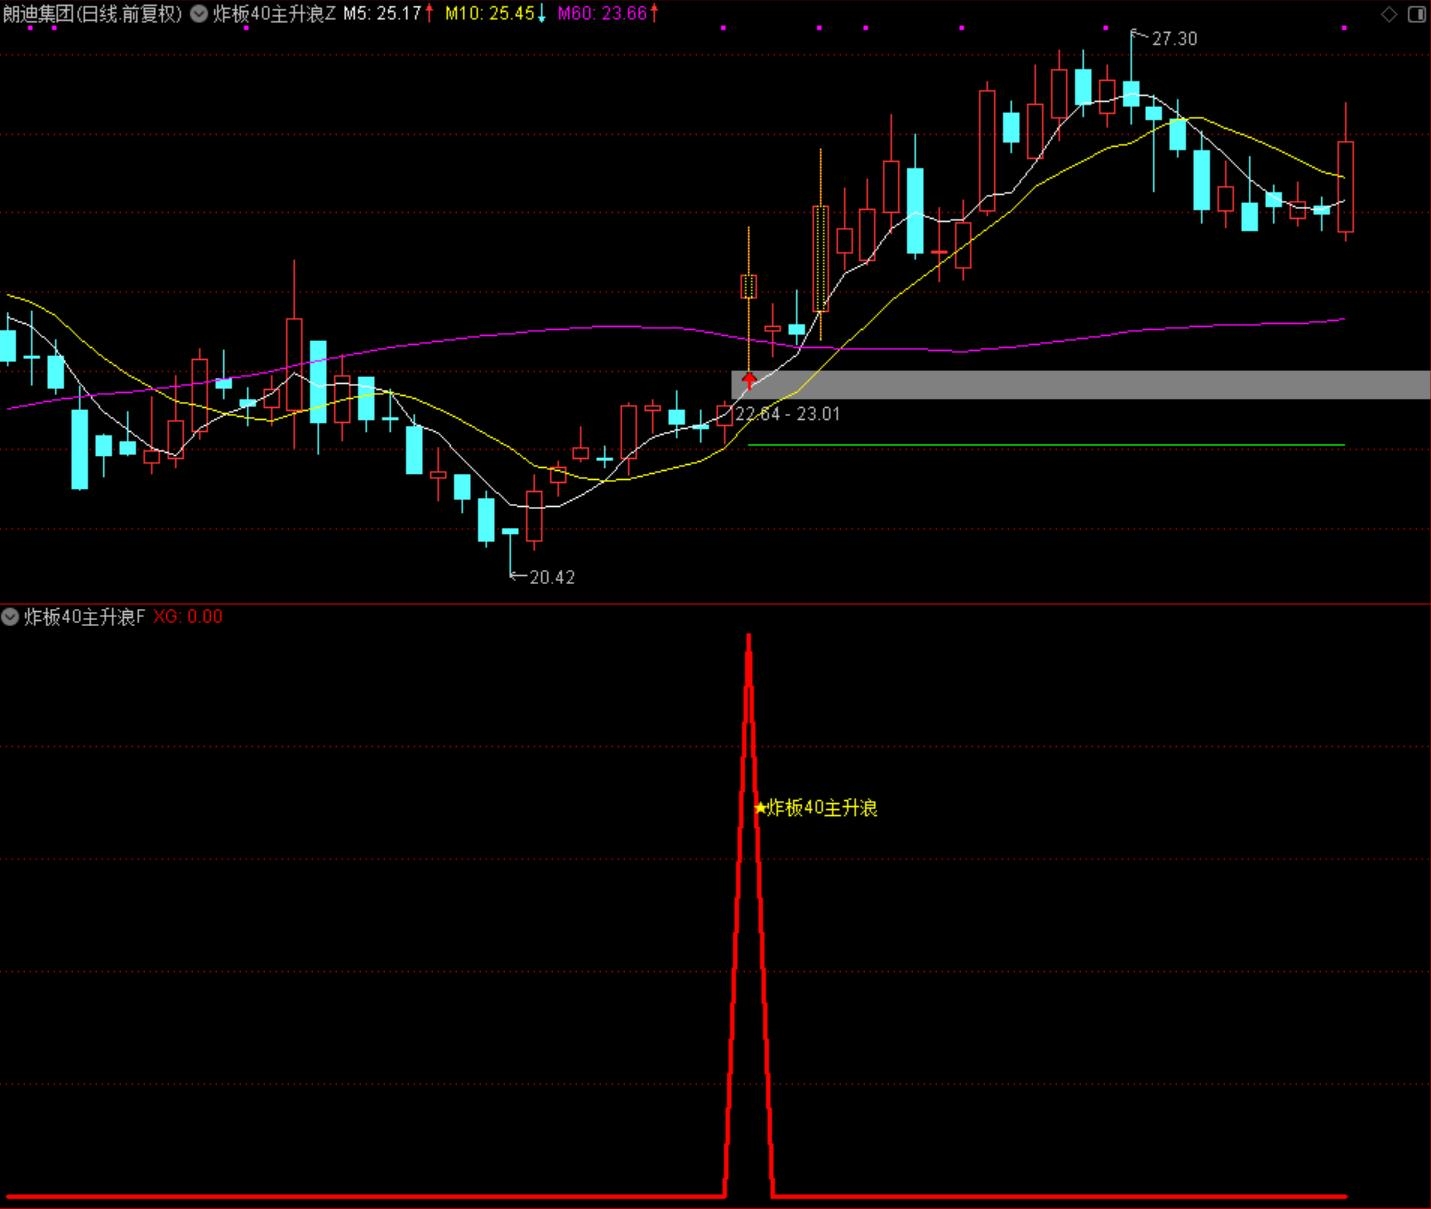The height and width of the screenshot is (1209, 1431).
Task: Click the 22.64 - 23.01 price range label
Action: tap(788, 414)
